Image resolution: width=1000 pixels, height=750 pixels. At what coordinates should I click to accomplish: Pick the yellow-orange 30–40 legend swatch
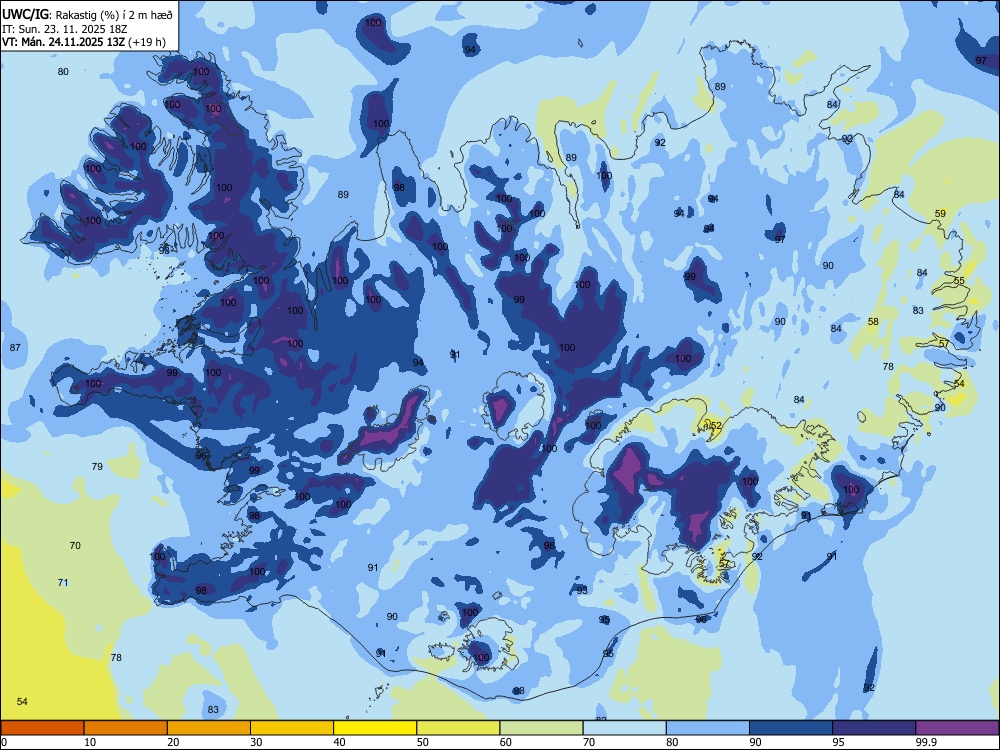pyautogui.click(x=292, y=728)
